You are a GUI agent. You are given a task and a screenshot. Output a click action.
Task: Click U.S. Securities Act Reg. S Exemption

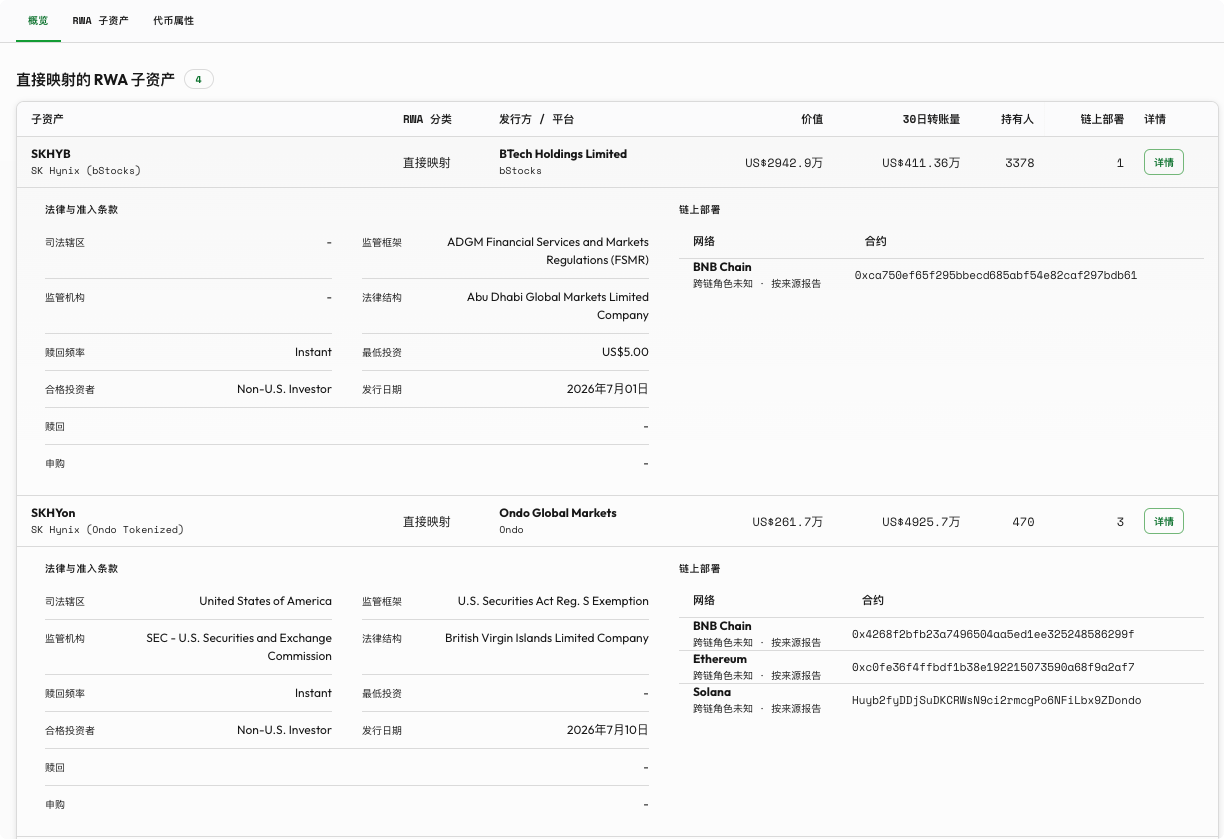553,601
